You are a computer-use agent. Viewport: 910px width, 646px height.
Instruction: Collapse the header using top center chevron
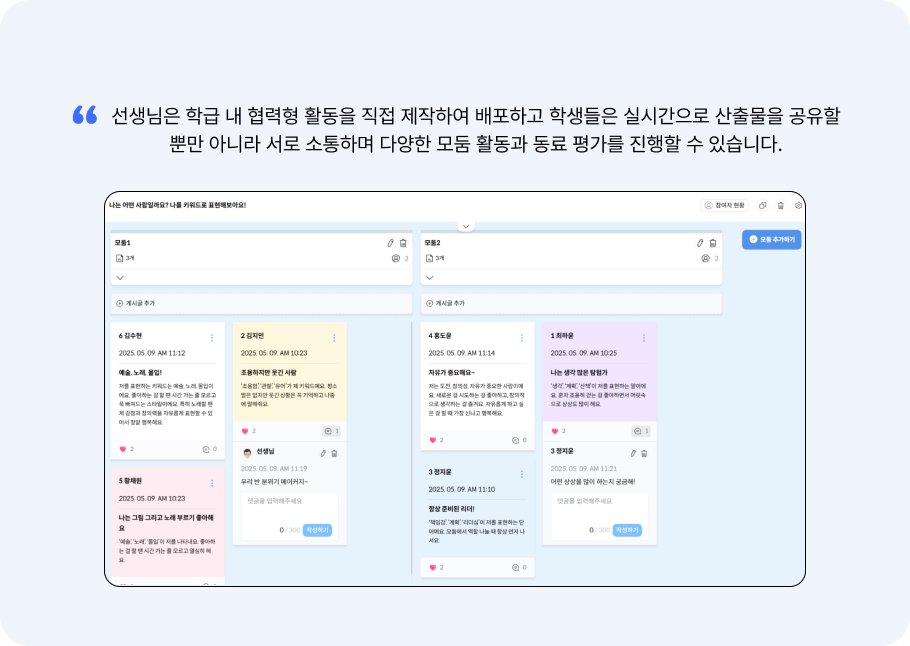tap(465, 226)
